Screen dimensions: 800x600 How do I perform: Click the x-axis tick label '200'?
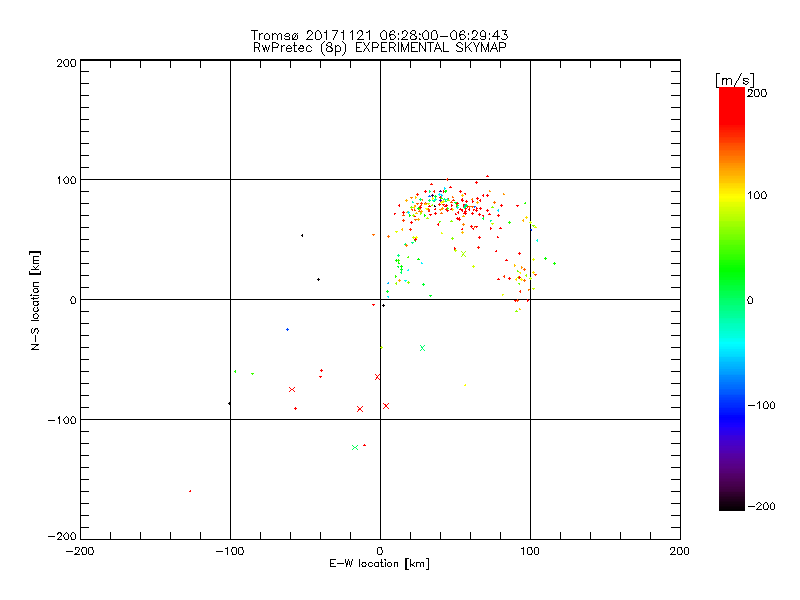coord(679,551)
